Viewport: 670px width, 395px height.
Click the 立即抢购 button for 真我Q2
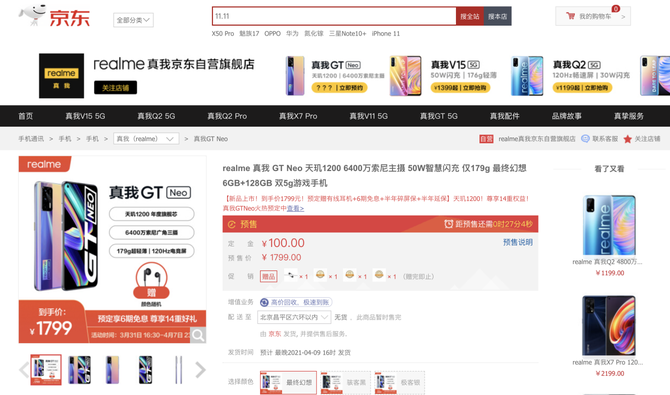(x=582, y=88)
